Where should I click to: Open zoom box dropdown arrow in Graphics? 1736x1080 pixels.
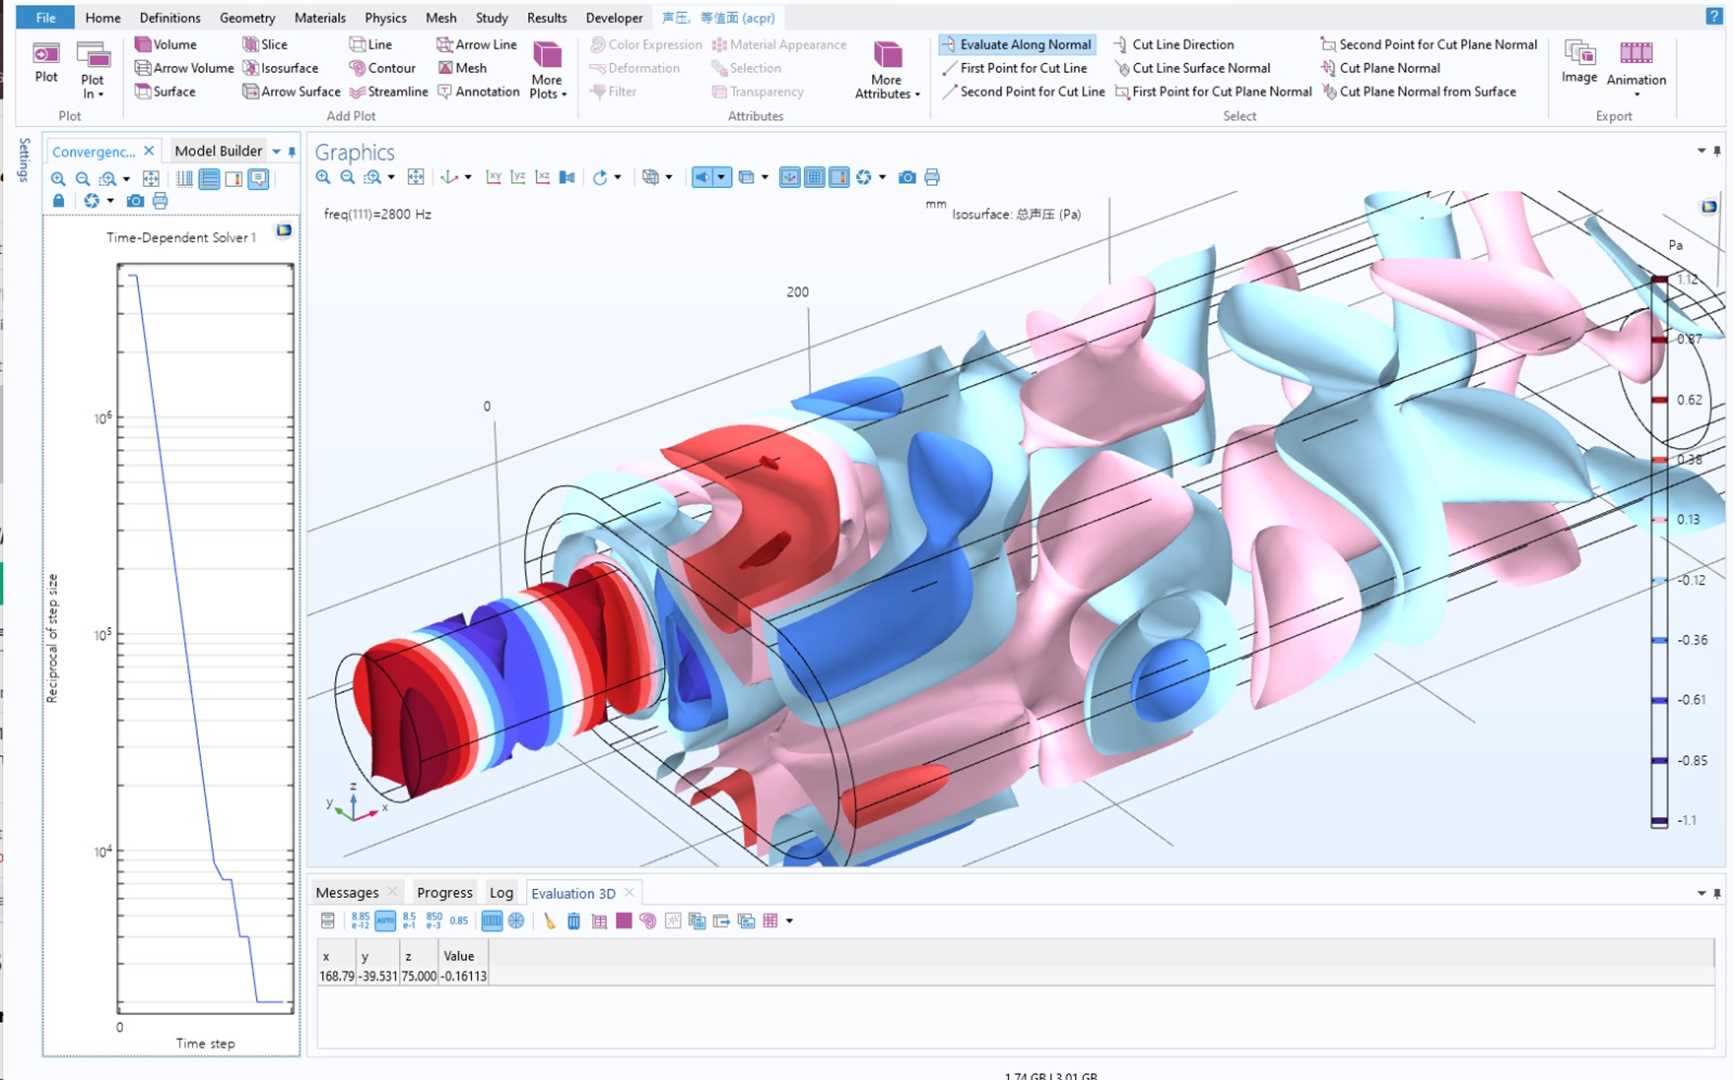(x=391, y=177)
